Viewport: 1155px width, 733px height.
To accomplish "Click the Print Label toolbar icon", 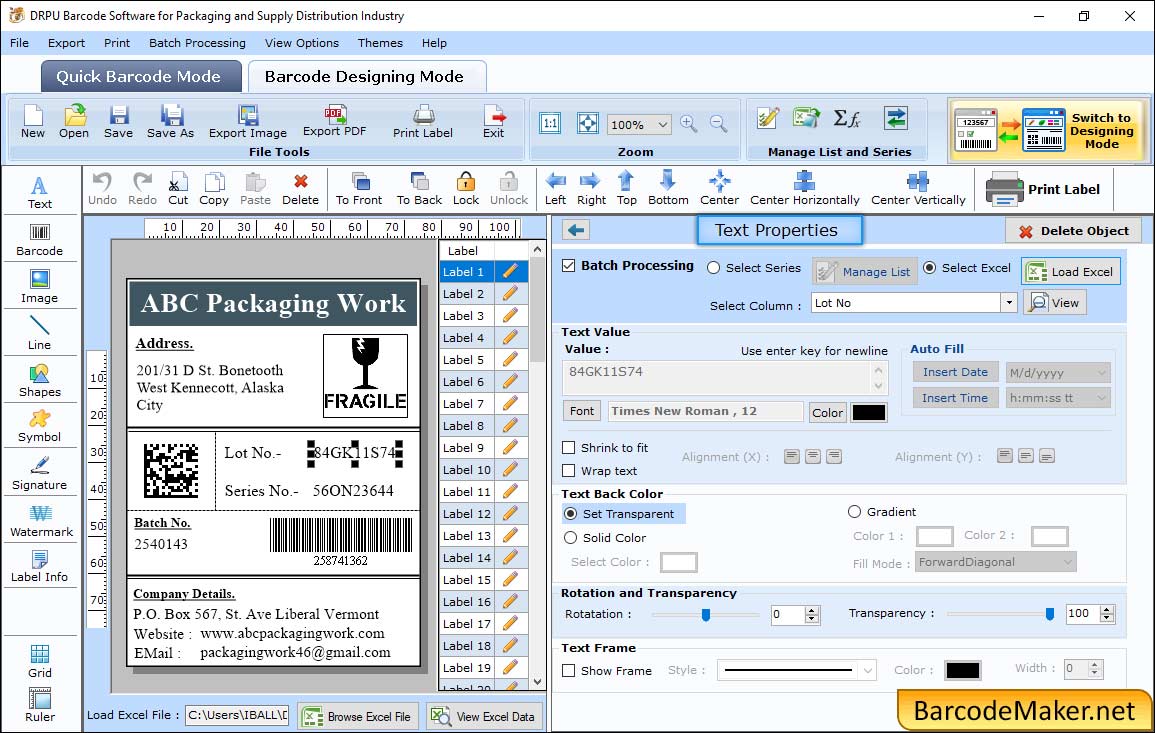I will 423,121.
